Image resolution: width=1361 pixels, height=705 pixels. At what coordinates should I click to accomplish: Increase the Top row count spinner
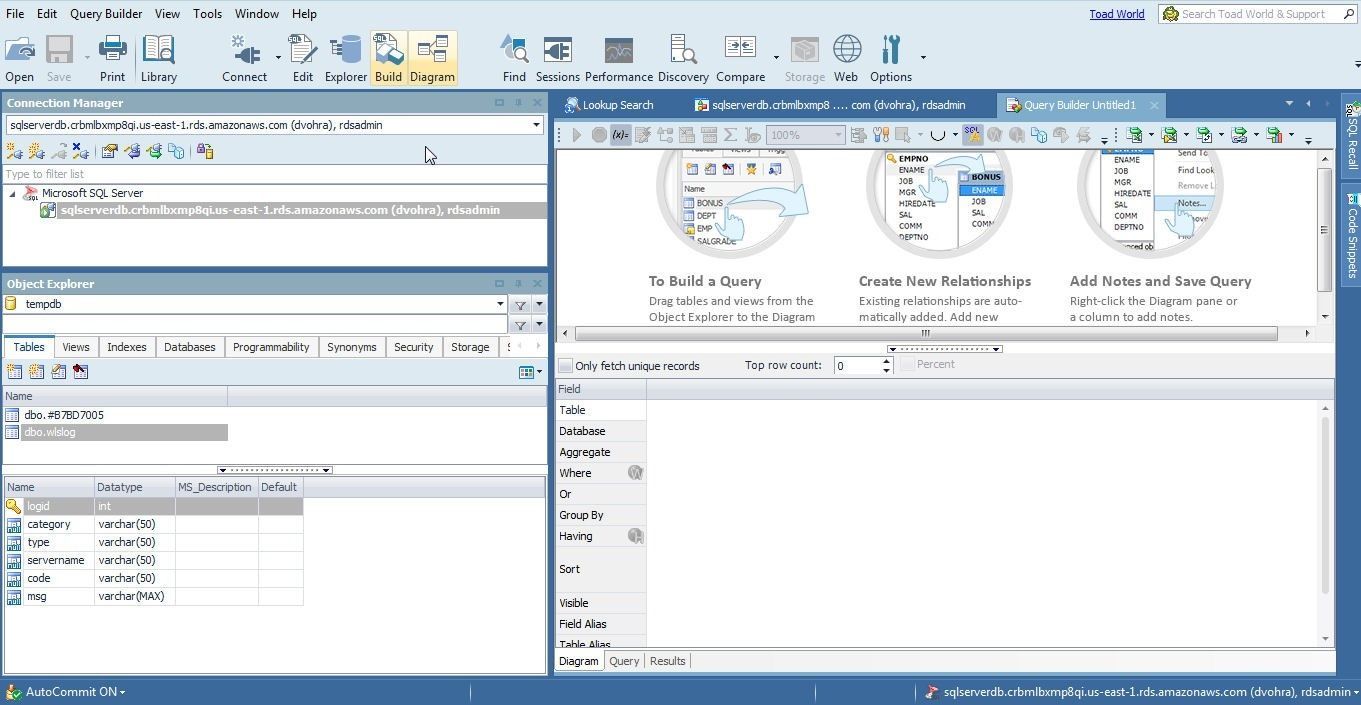pos(886,361)
